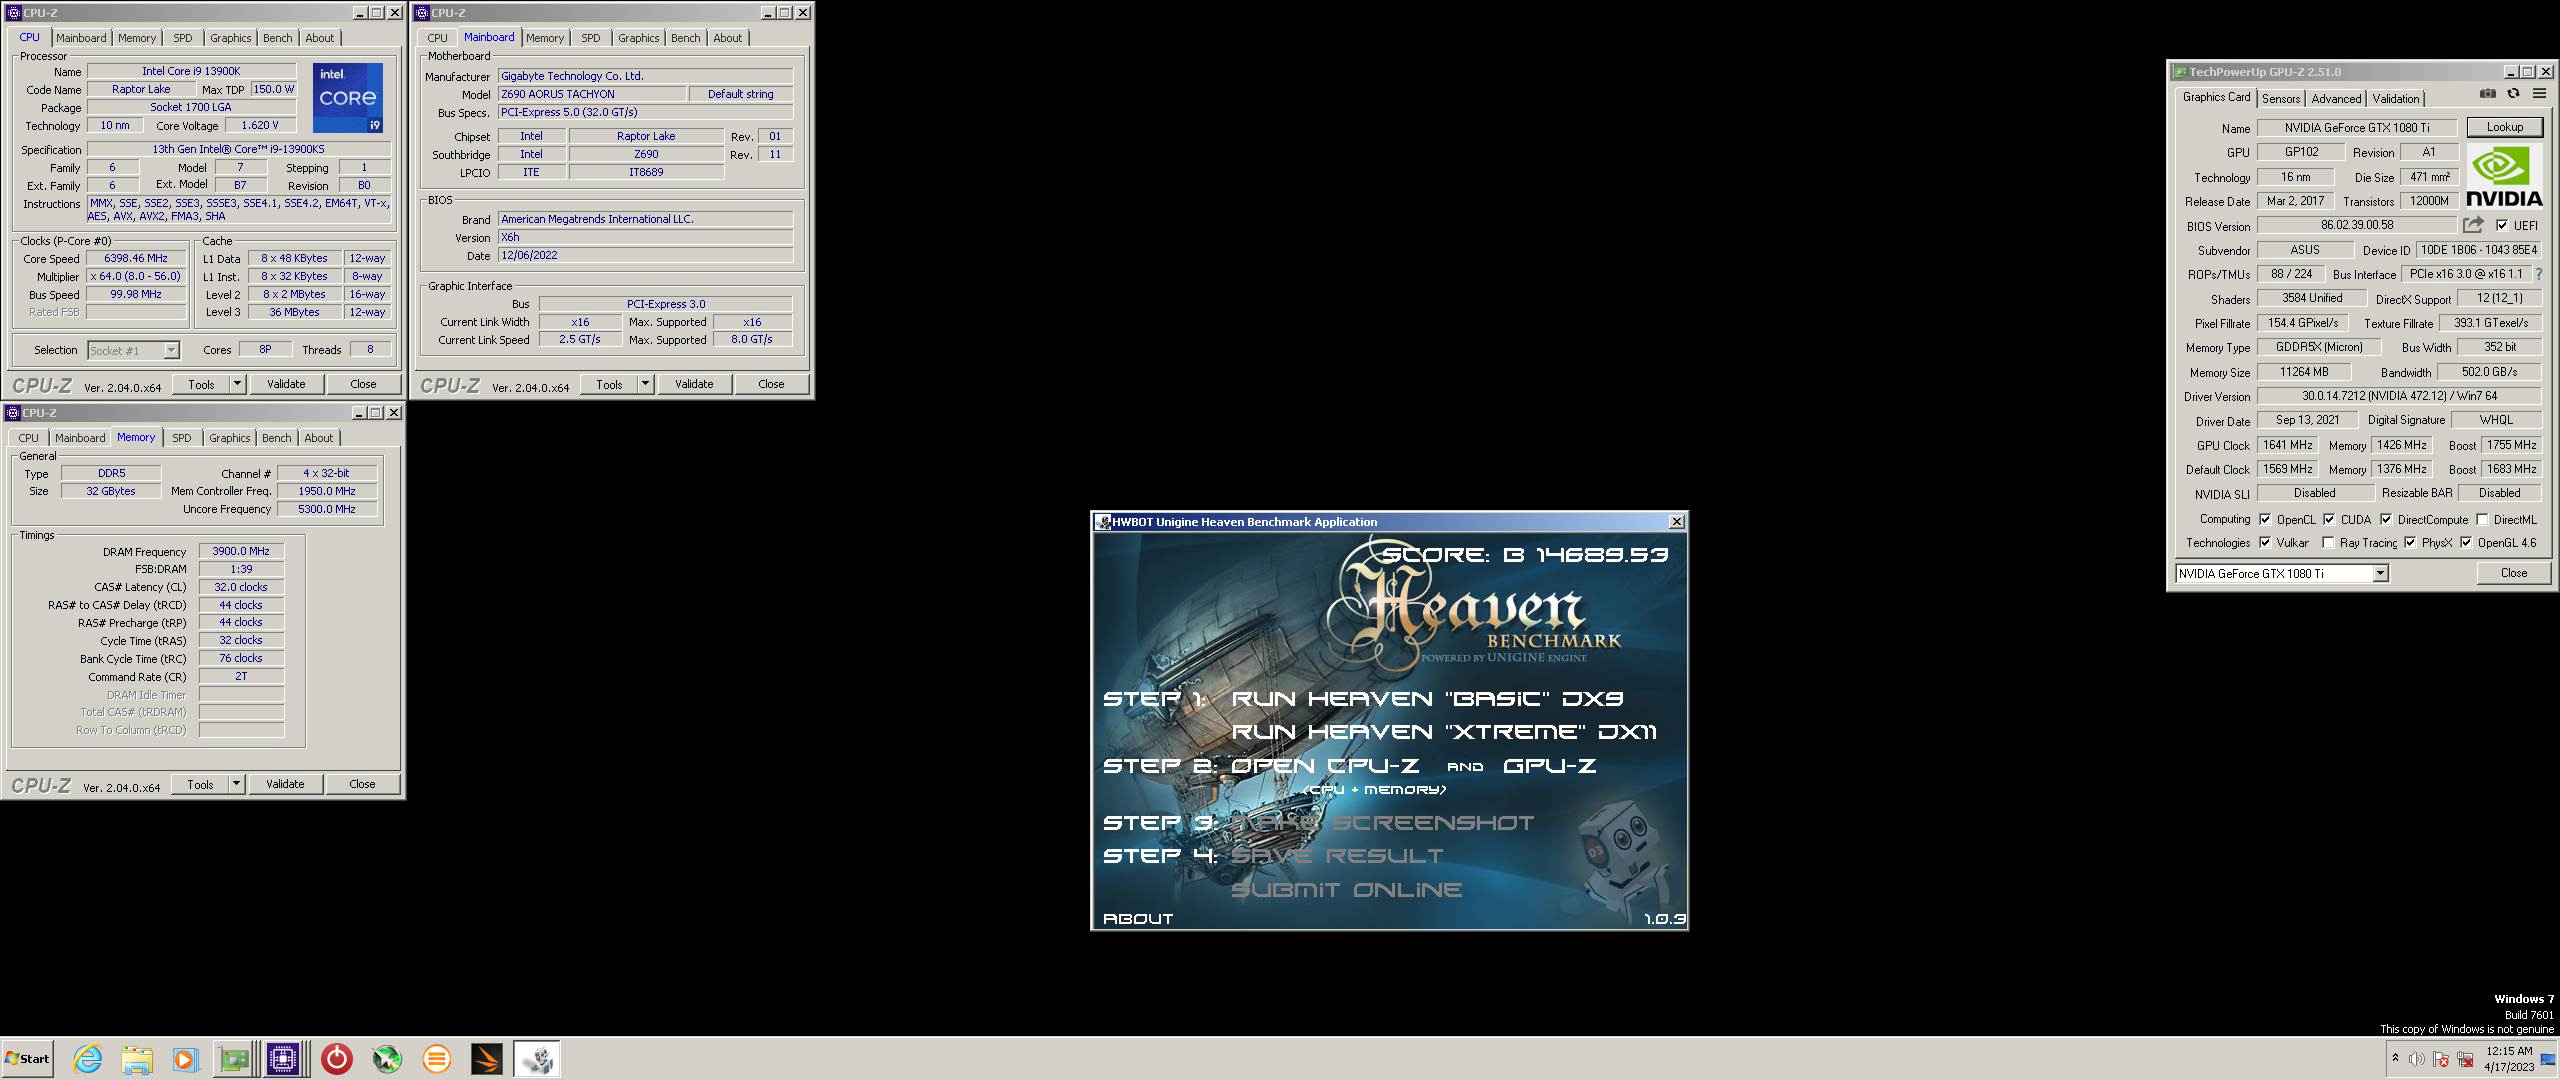
Task: Click the Core Speed 6398.46 MHz field
Action: point(136,258)
